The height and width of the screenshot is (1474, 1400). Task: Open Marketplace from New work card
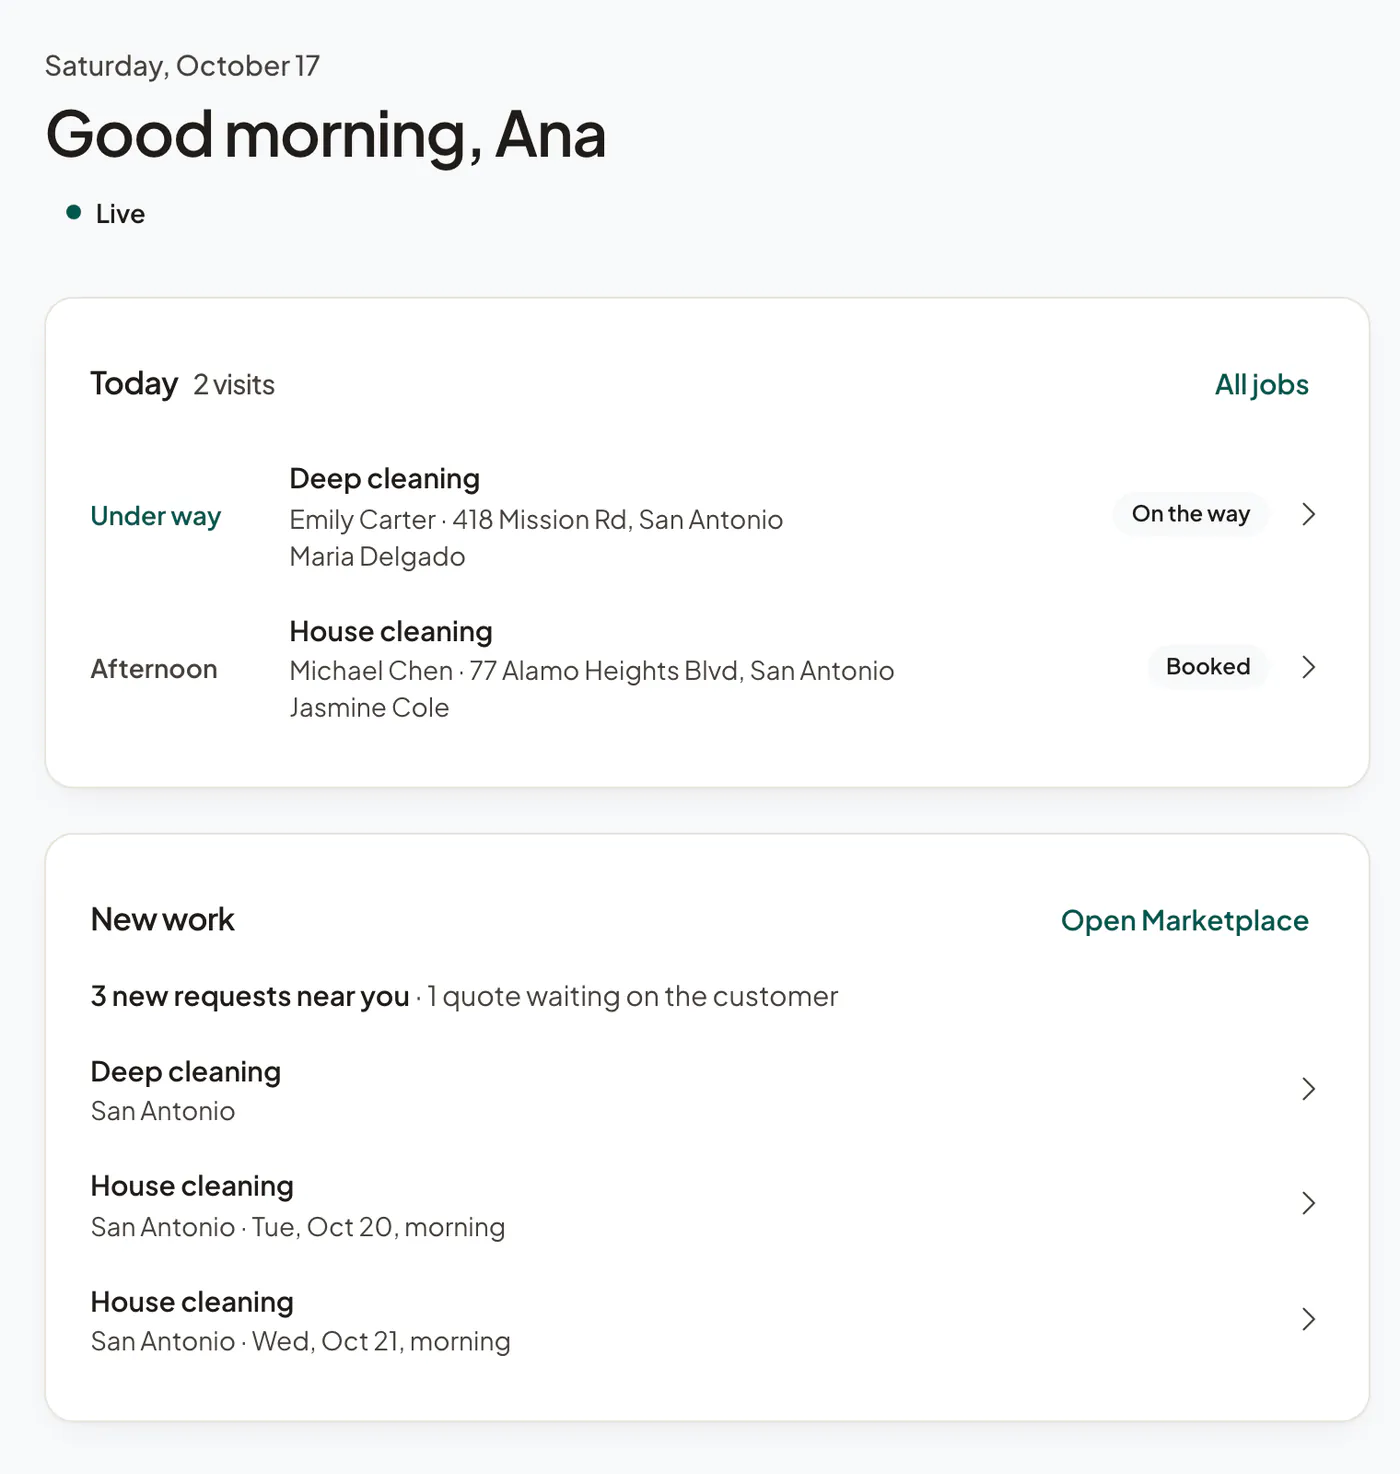click(1184, 921)
